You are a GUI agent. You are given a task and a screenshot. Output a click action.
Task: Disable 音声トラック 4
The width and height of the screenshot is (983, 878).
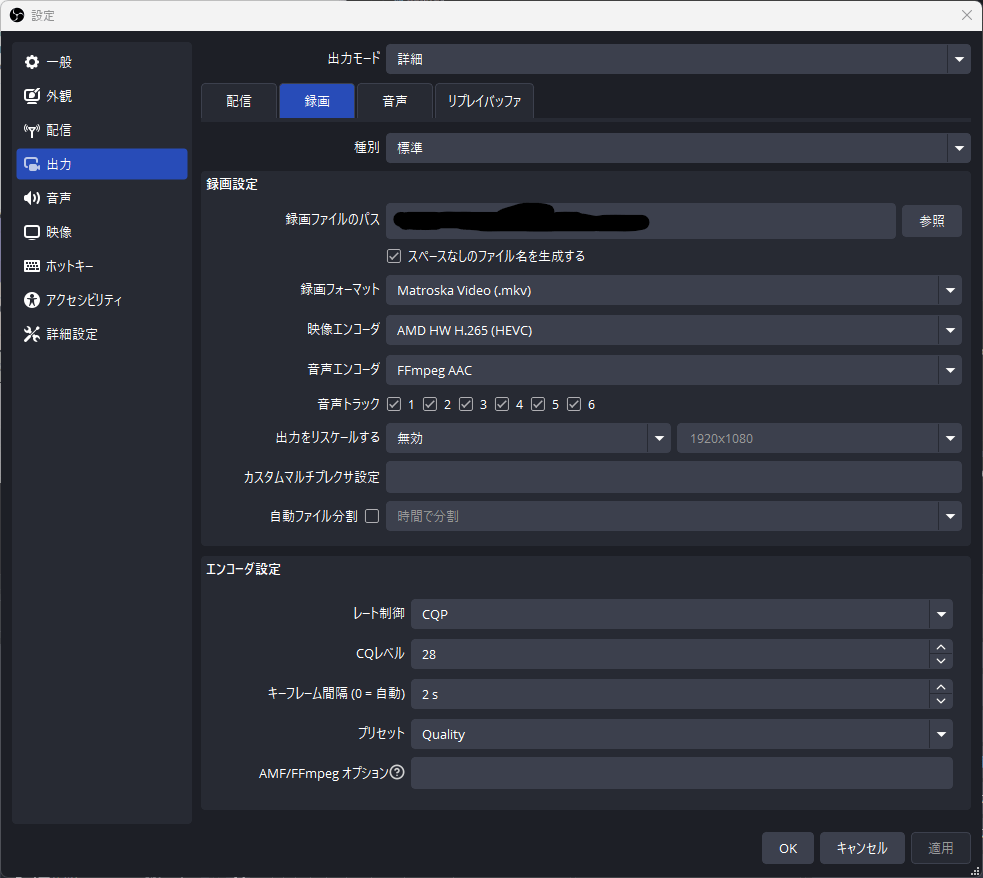(502, 404)
